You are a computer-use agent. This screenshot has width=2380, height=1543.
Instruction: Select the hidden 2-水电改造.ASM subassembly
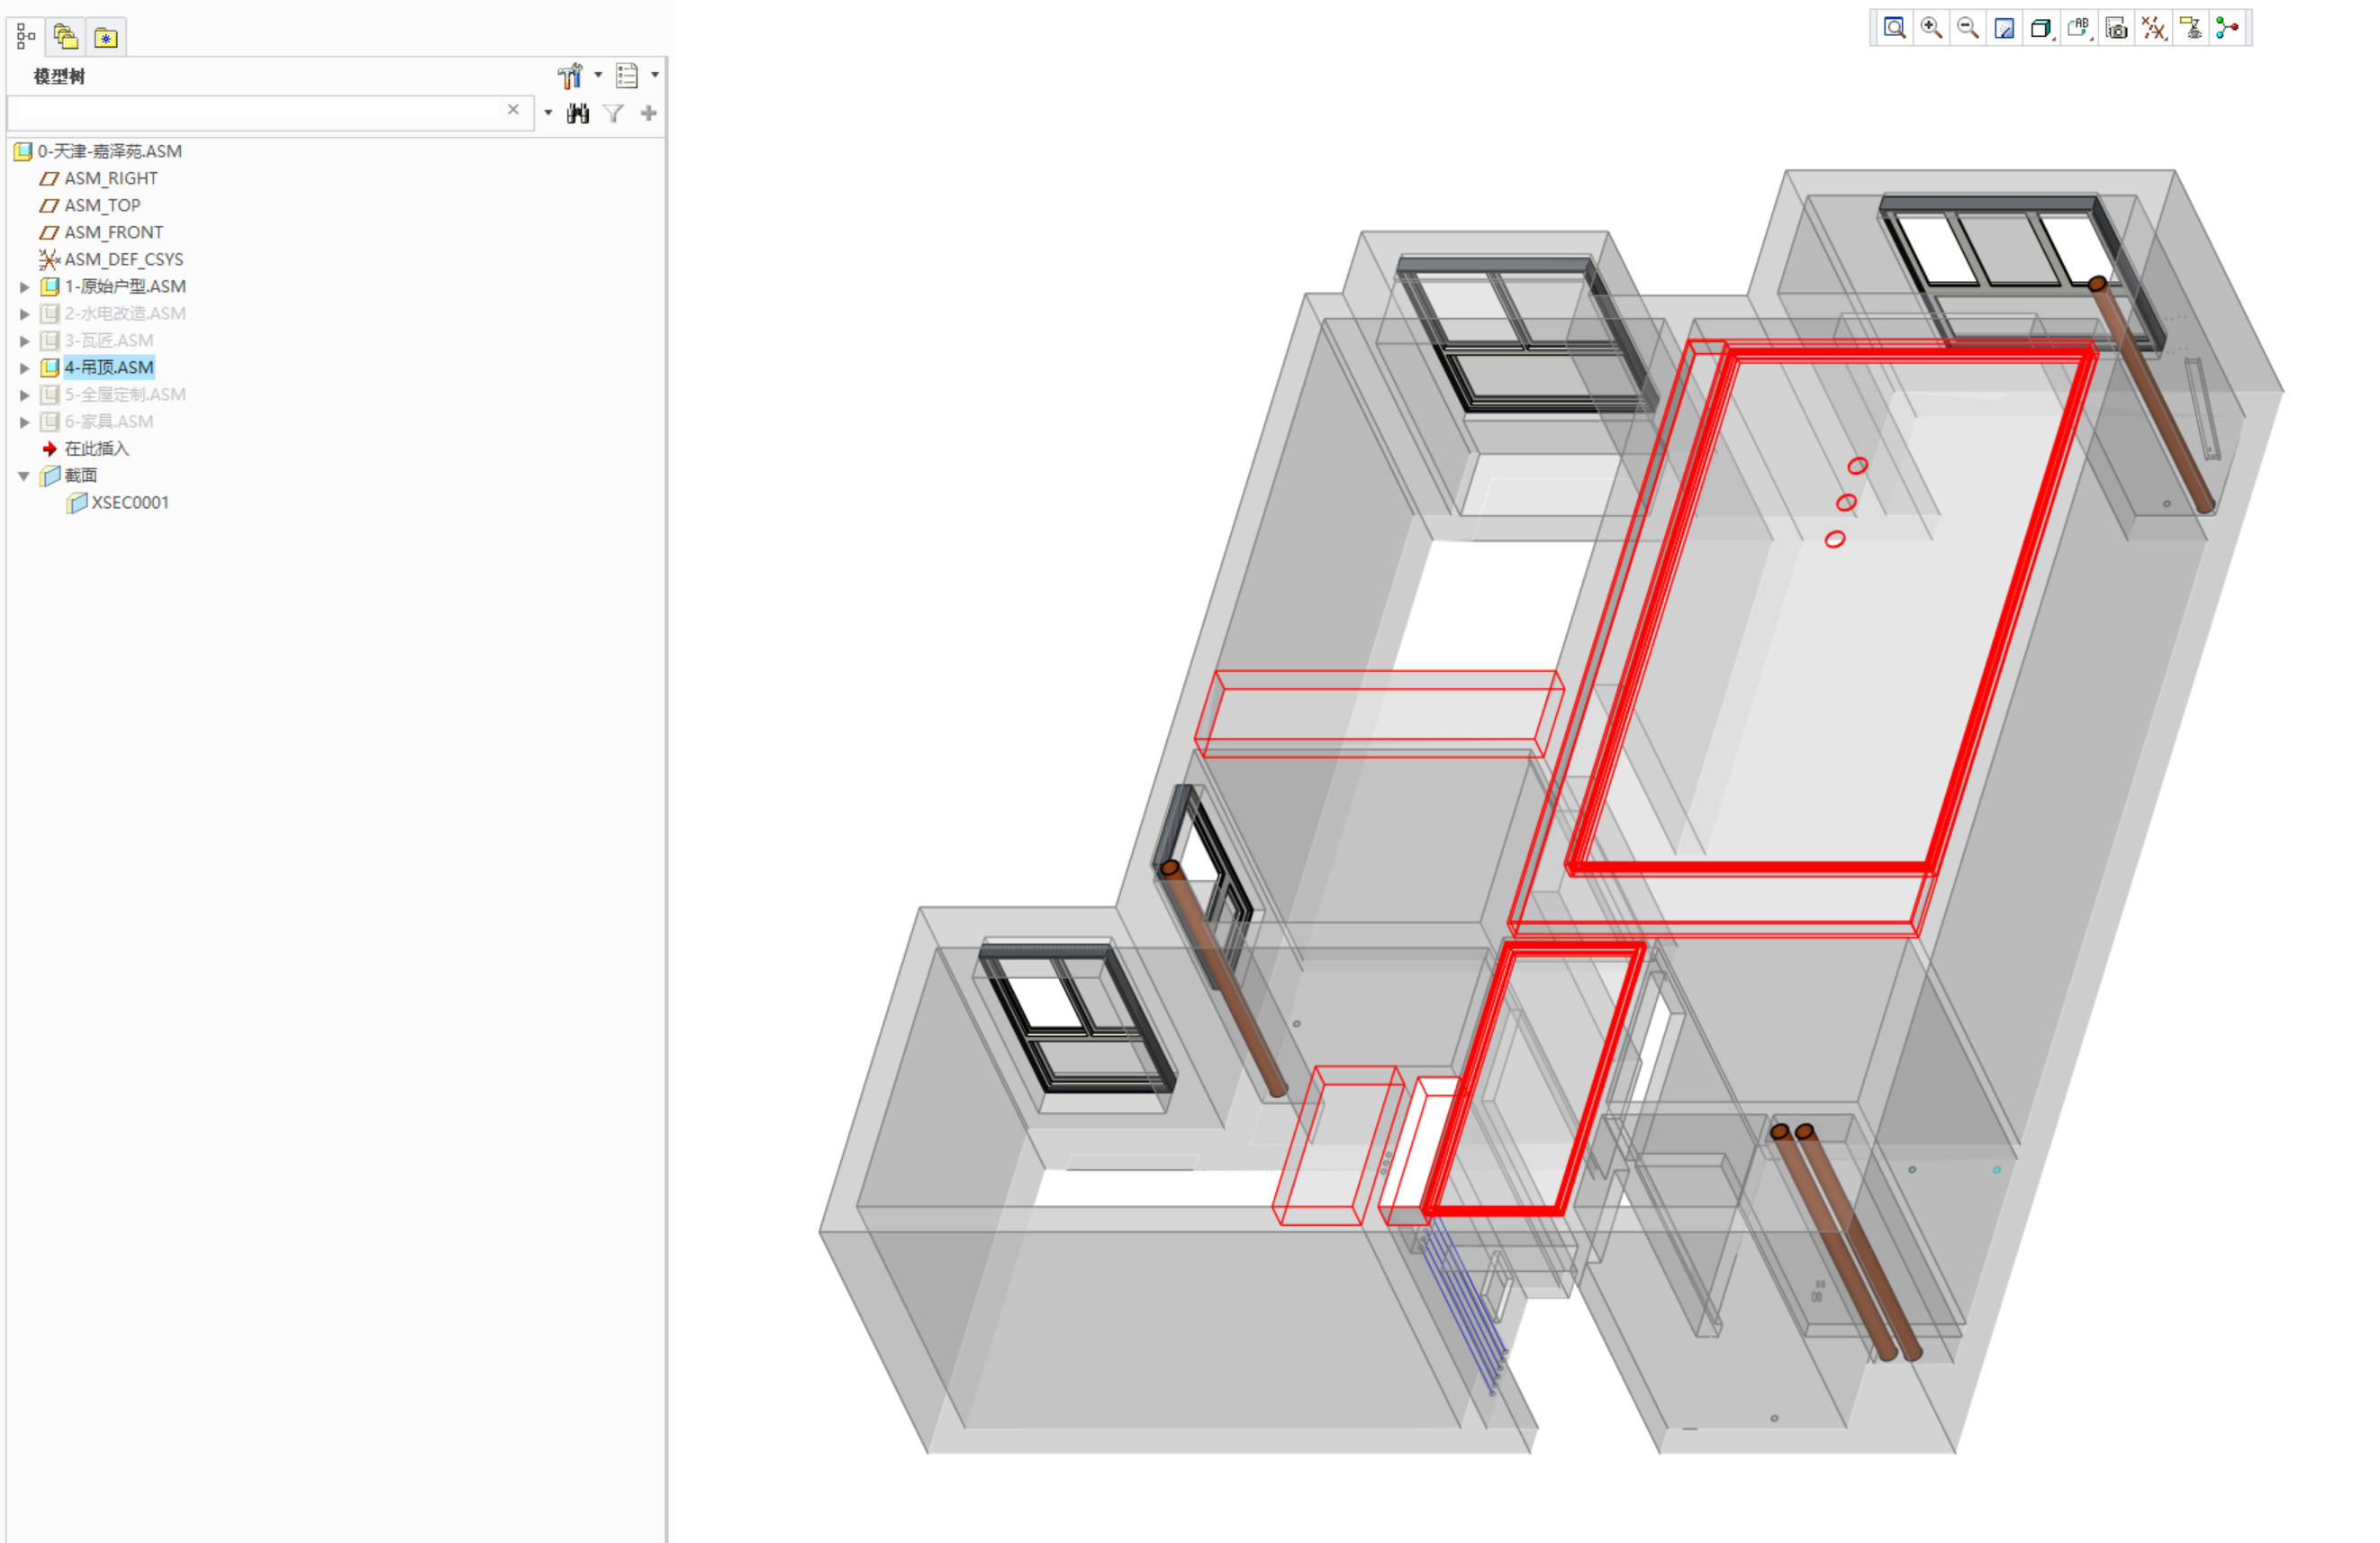pyautogui.click(x=125, y=313)
